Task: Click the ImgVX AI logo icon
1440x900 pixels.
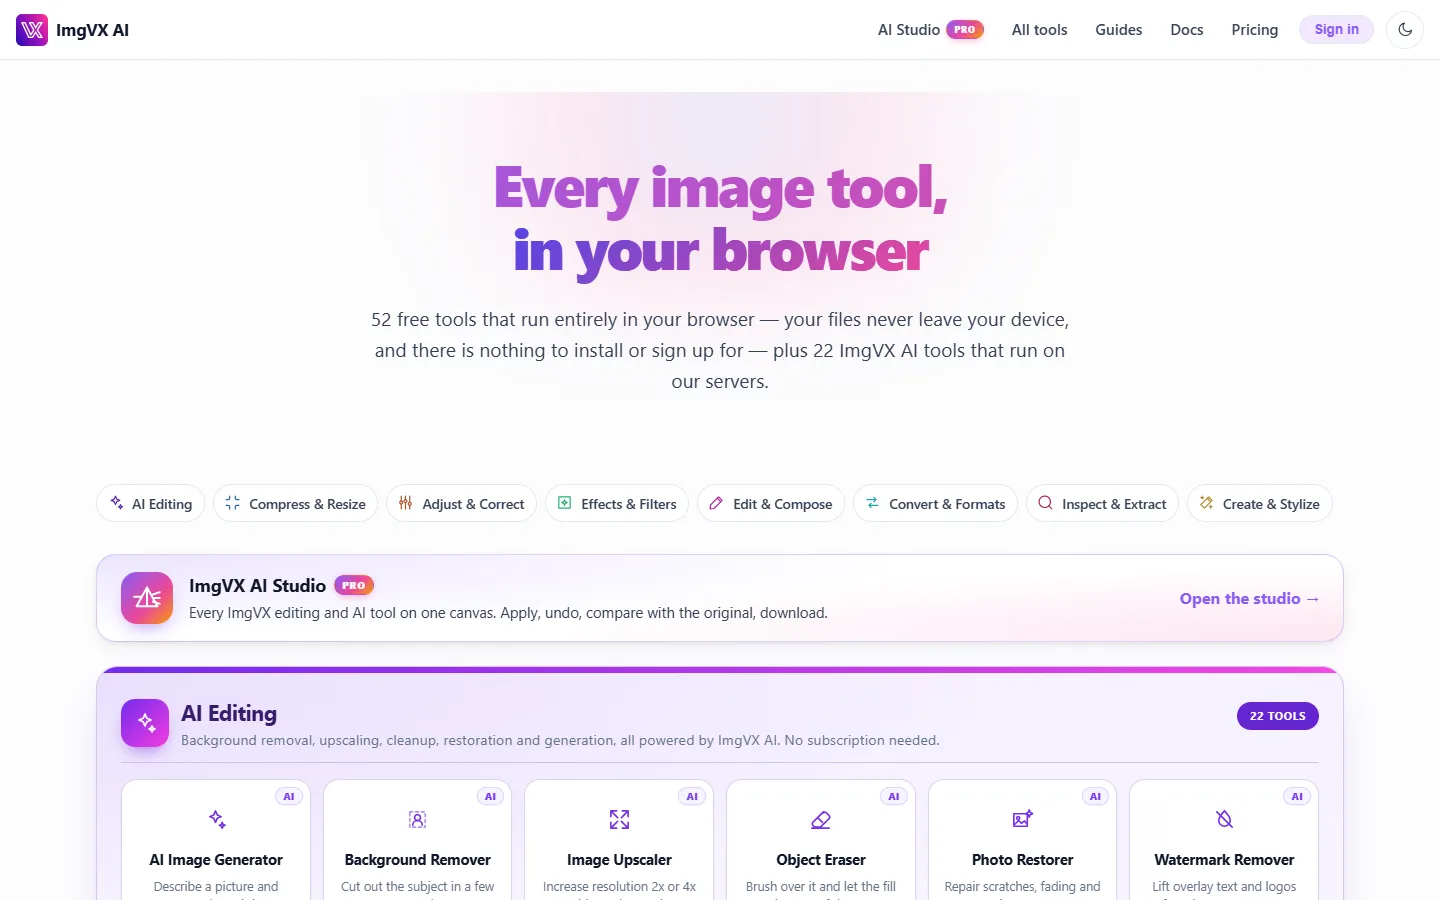Action: 32,30
